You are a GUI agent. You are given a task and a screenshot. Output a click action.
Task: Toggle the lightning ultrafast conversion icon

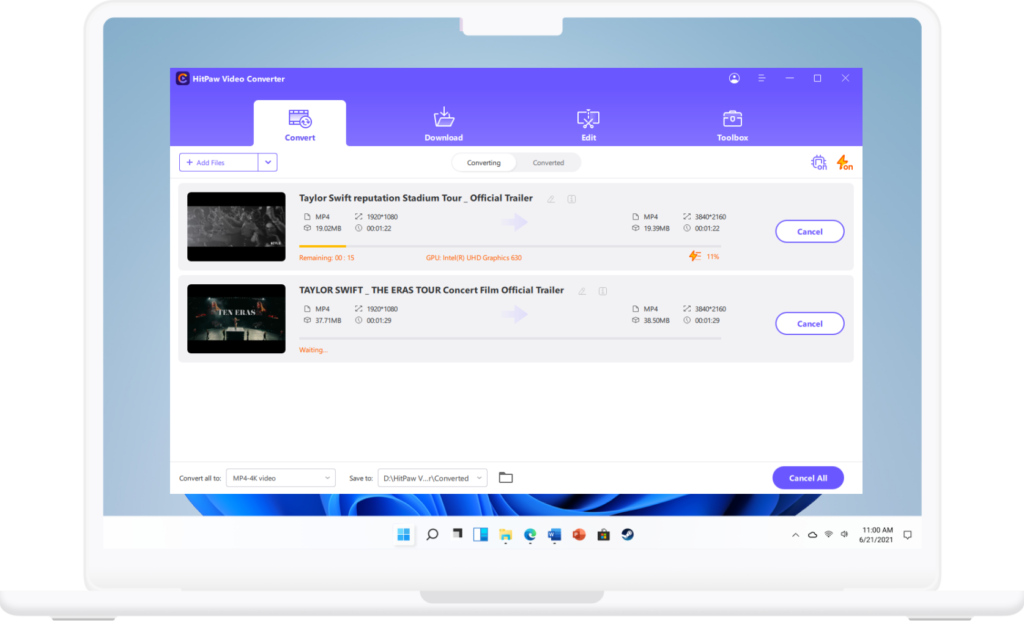(x=844, y=162)
